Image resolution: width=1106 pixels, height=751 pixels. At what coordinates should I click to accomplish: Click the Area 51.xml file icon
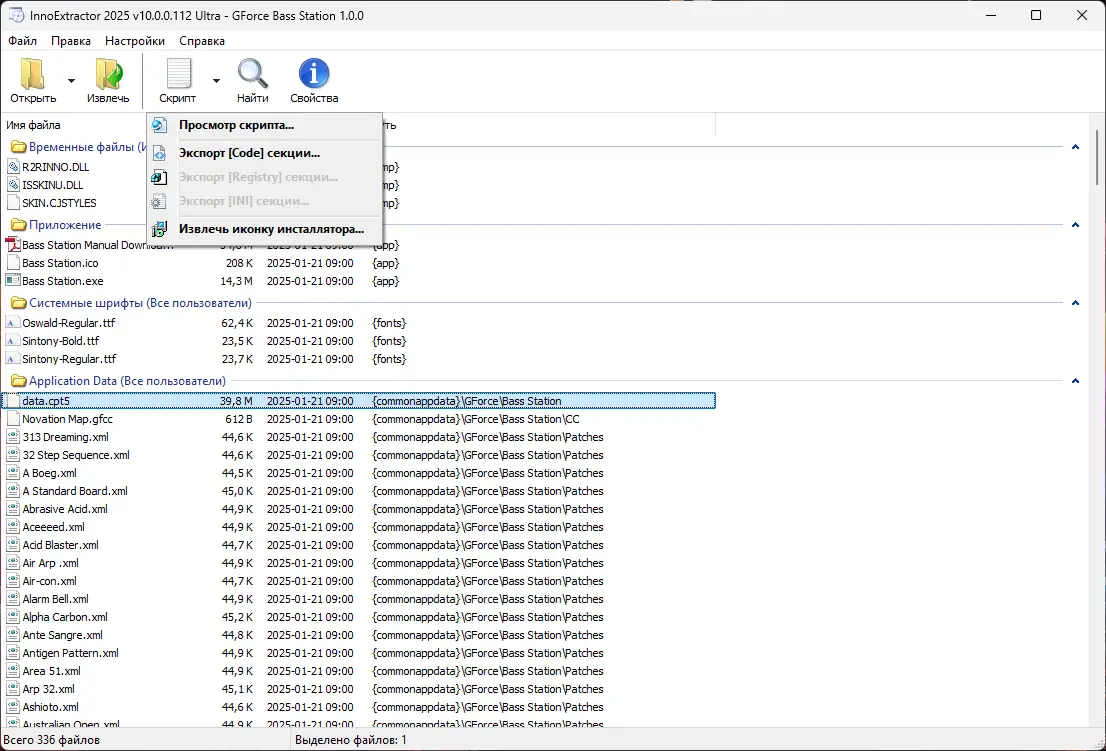[13, 671]
